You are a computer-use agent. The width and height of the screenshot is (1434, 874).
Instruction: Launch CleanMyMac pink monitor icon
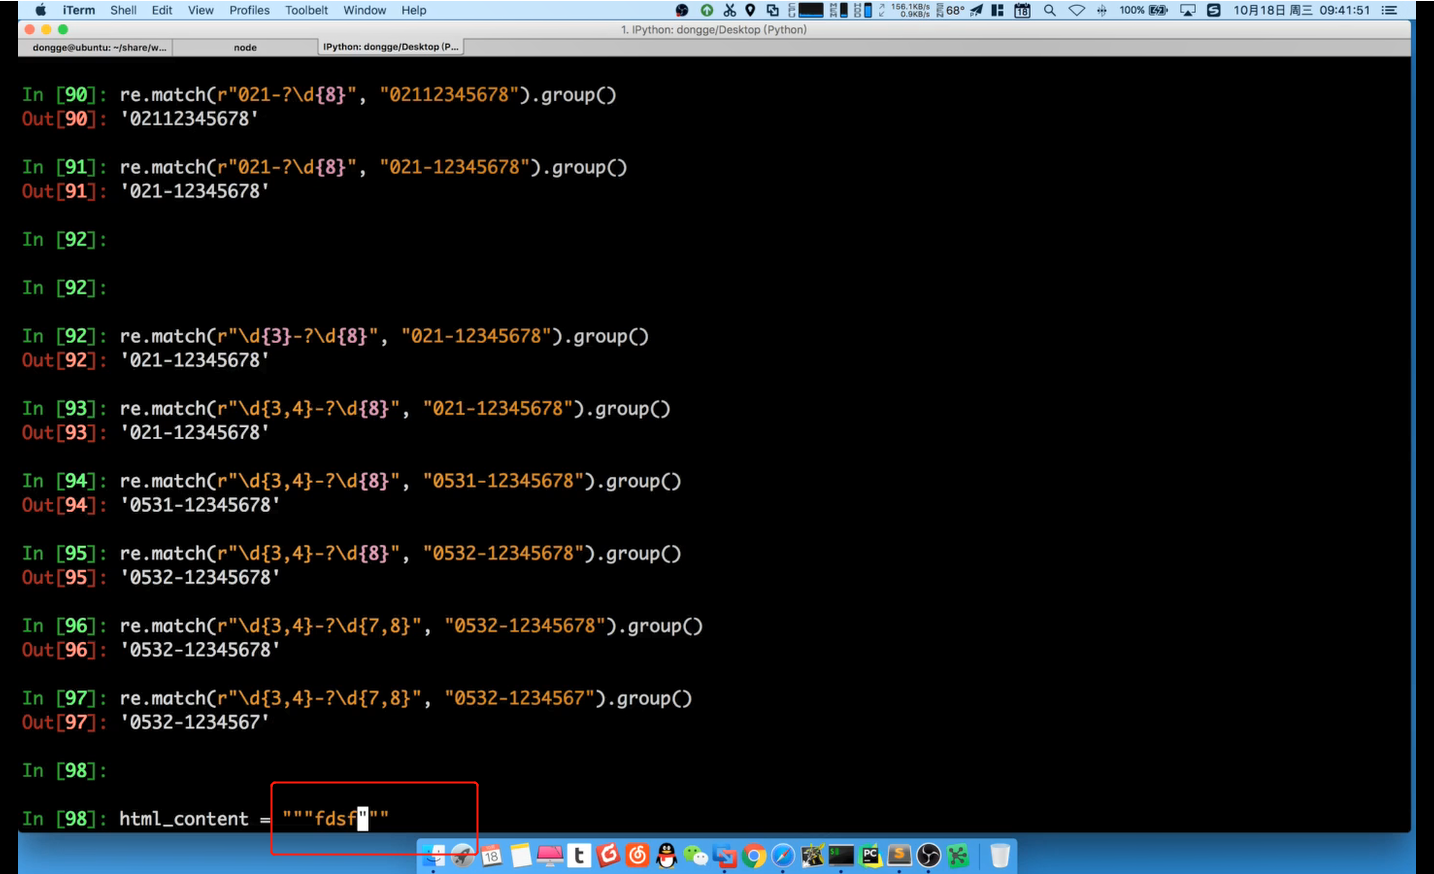[x=549, y=855]
